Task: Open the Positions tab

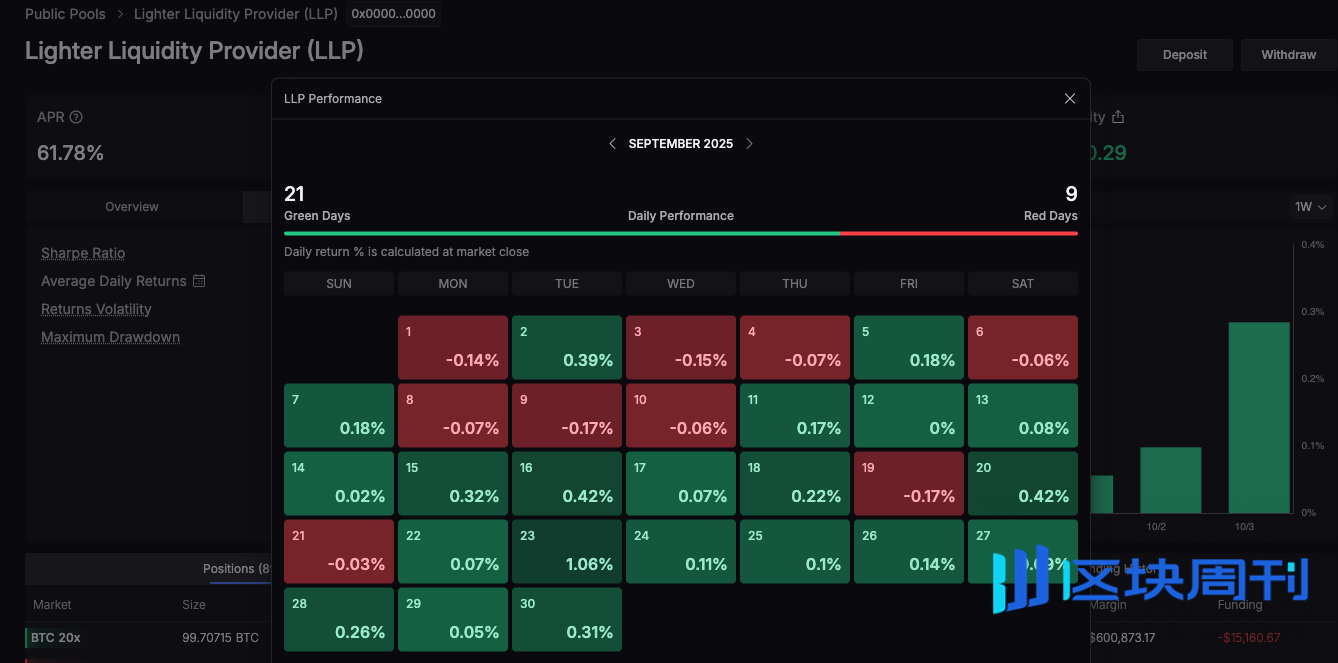Action: click(x=236, y=568)
